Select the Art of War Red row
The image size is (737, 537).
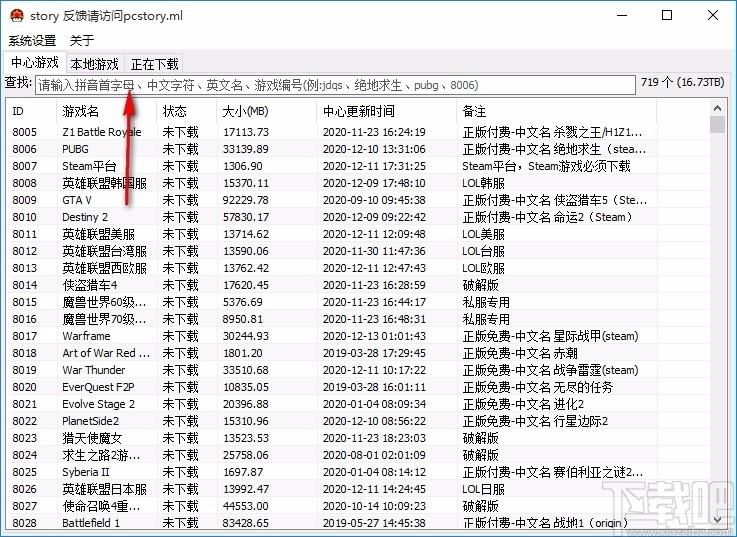(358, 353)
